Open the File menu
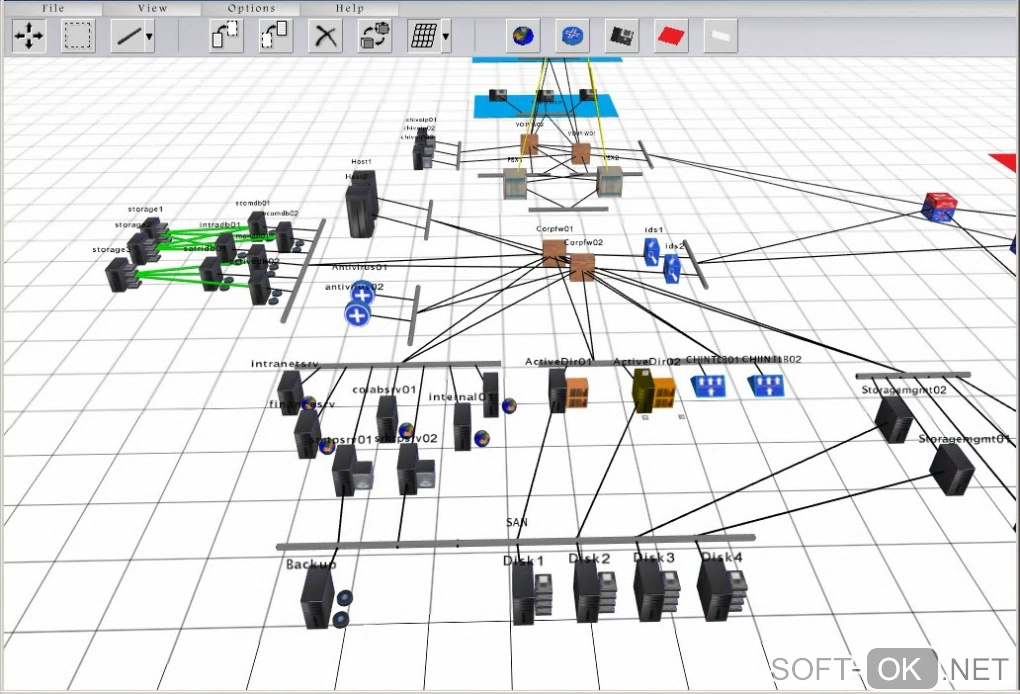 [53, 8]
